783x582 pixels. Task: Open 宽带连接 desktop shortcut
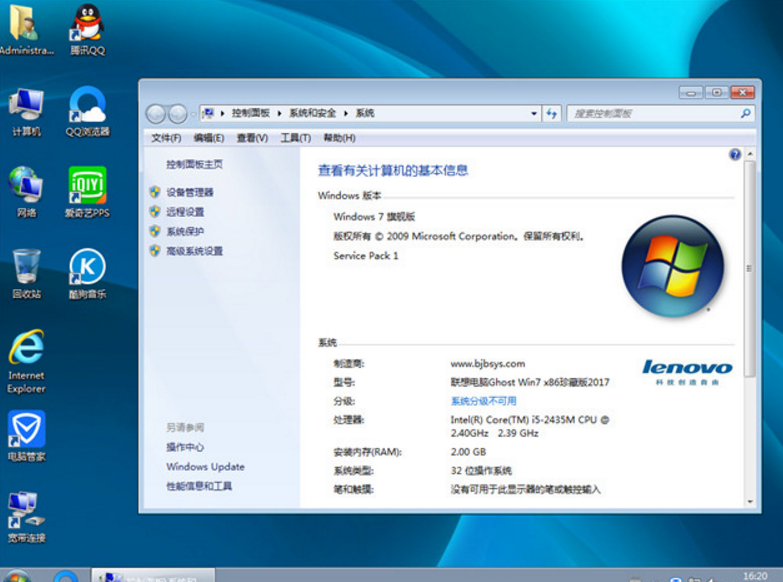tap(26, 517)
